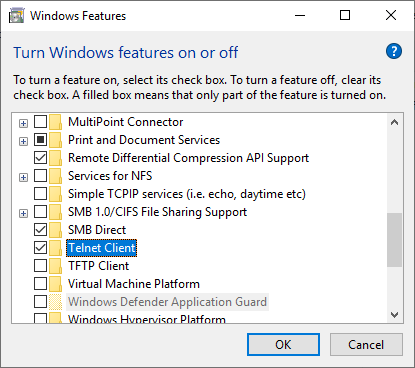
Task: Click the vertical scrollbar thumb
Action: pyautogui.click(x=394, y=240)
